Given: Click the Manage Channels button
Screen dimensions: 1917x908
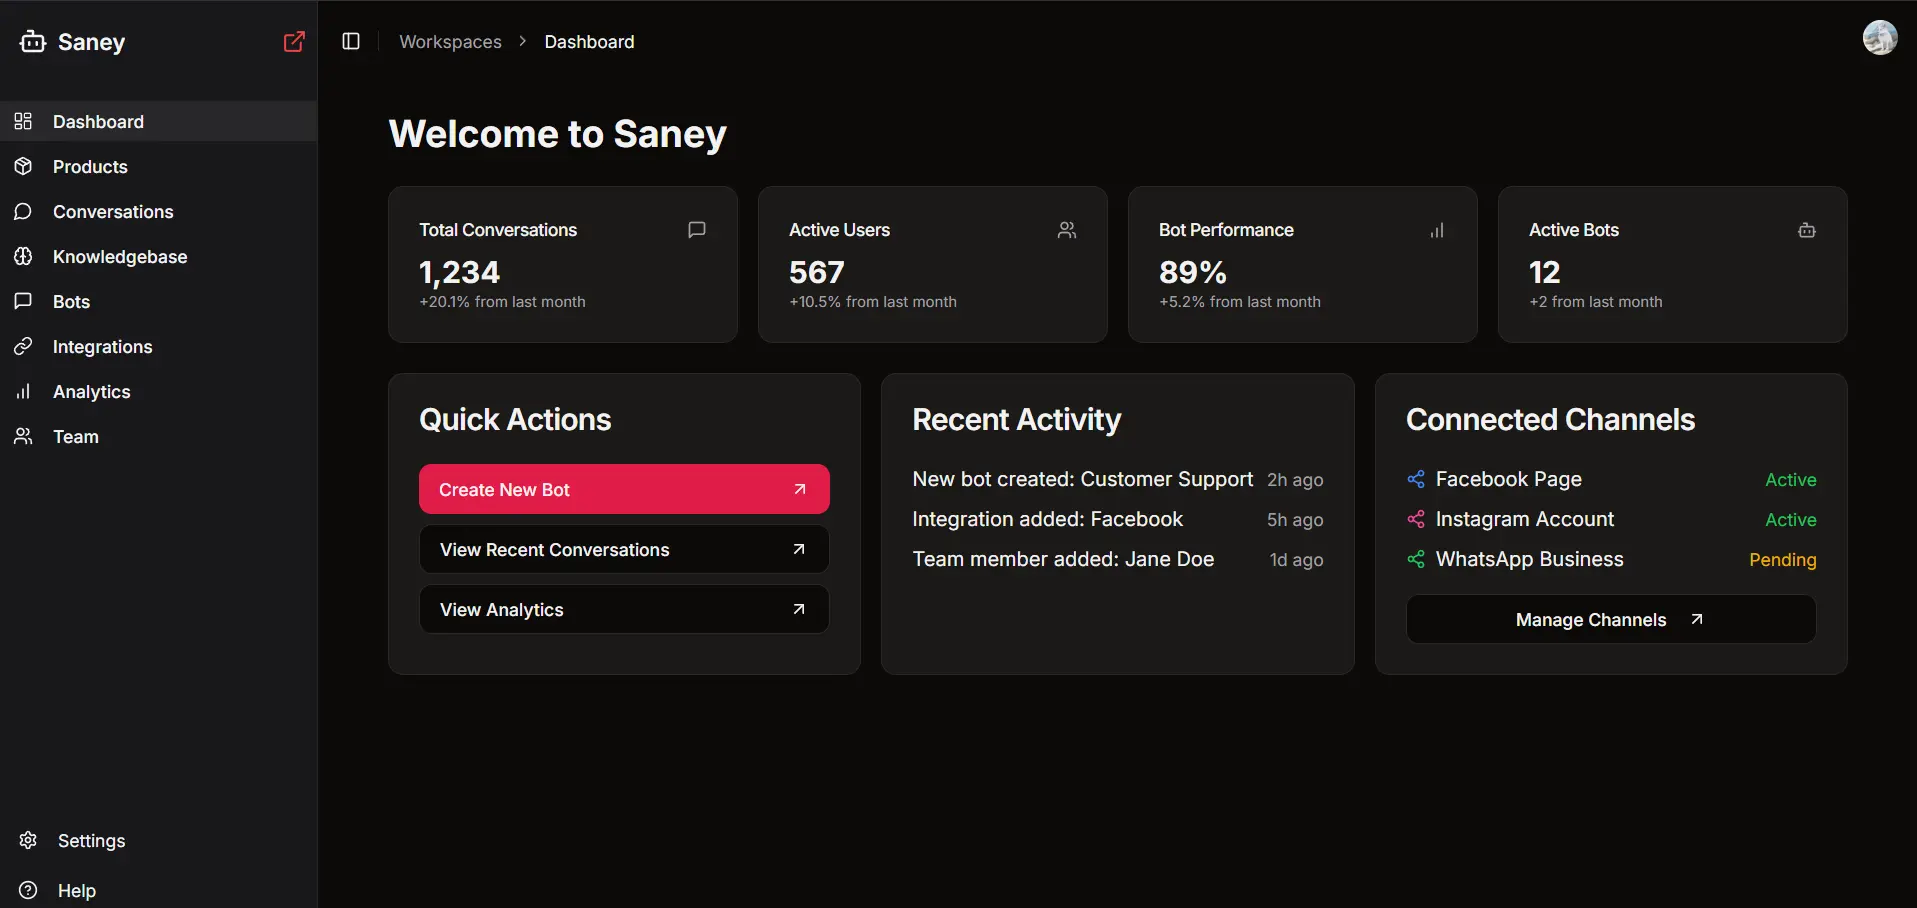Looking at the screenshot, I should click(x=1610, y=619).
